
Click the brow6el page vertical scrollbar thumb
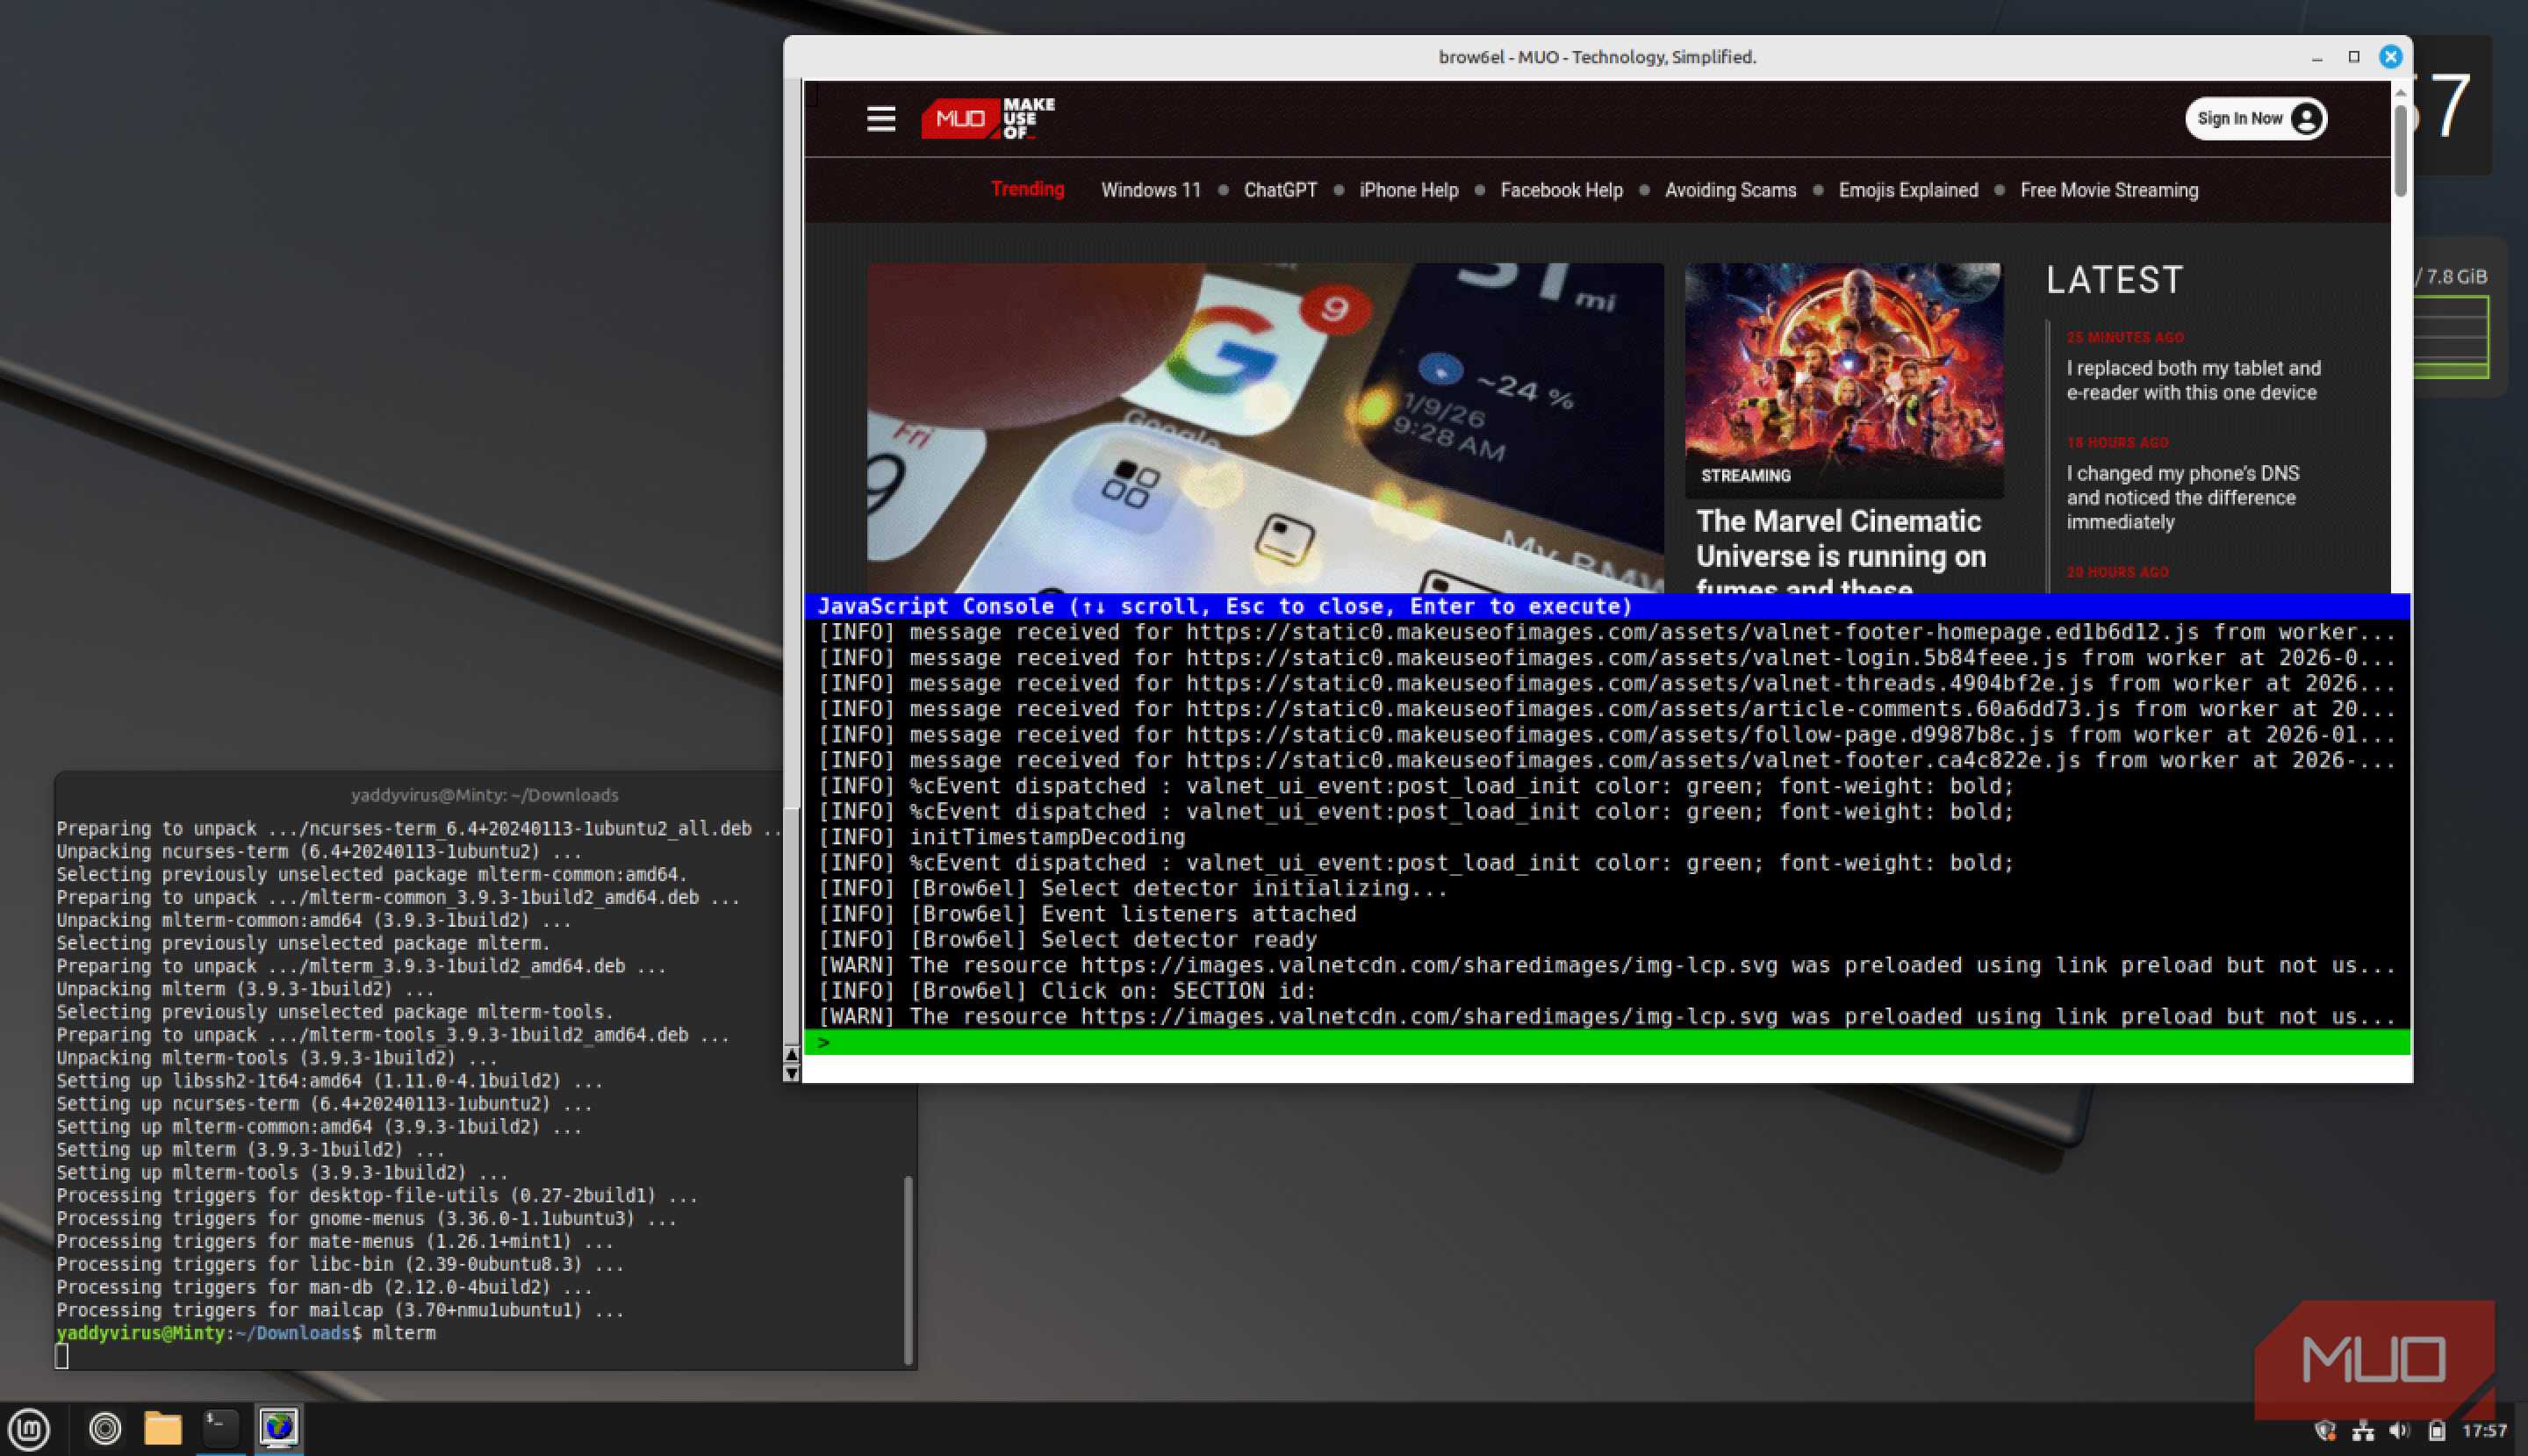(2400, 150)
